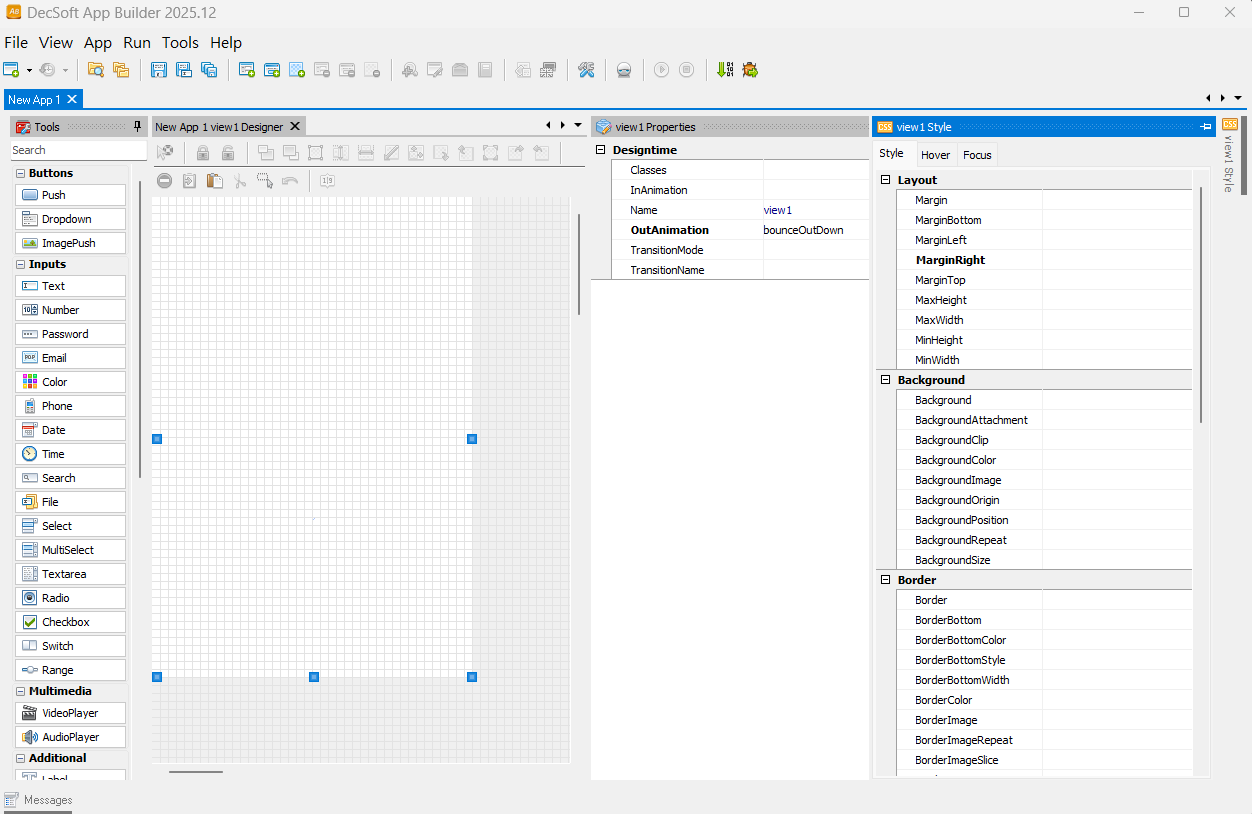Select the ImagePush control in Tools
Image resolution: width=1252 pixels, height=814 pixels.
coord(71,243)
